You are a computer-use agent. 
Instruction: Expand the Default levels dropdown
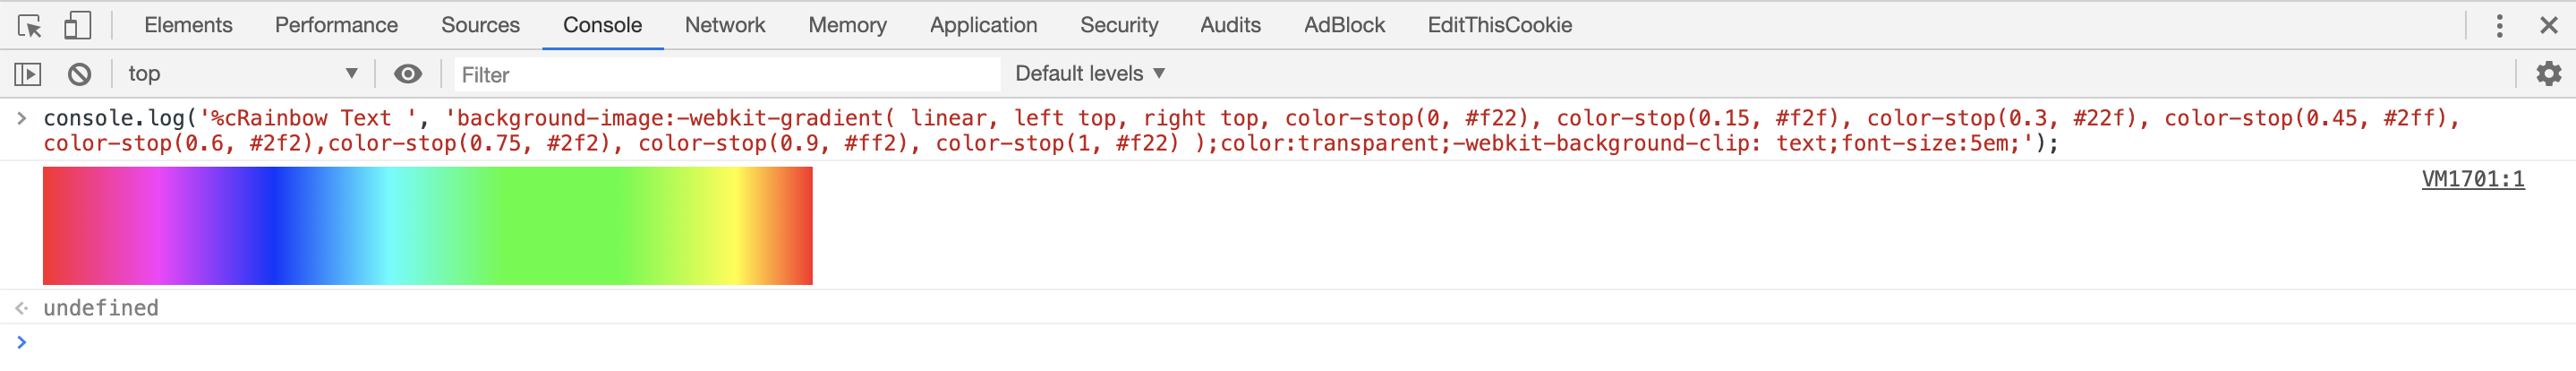(1090, 74)
